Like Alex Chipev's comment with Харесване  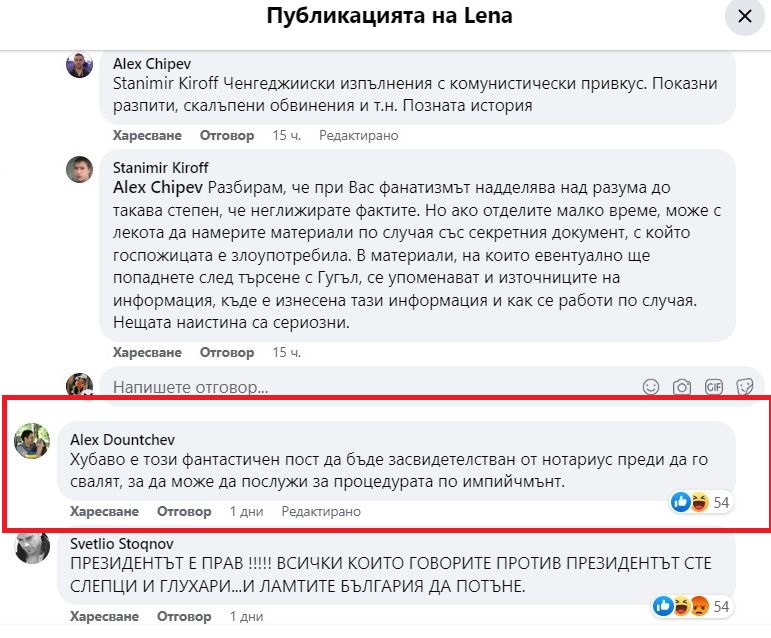147,135
